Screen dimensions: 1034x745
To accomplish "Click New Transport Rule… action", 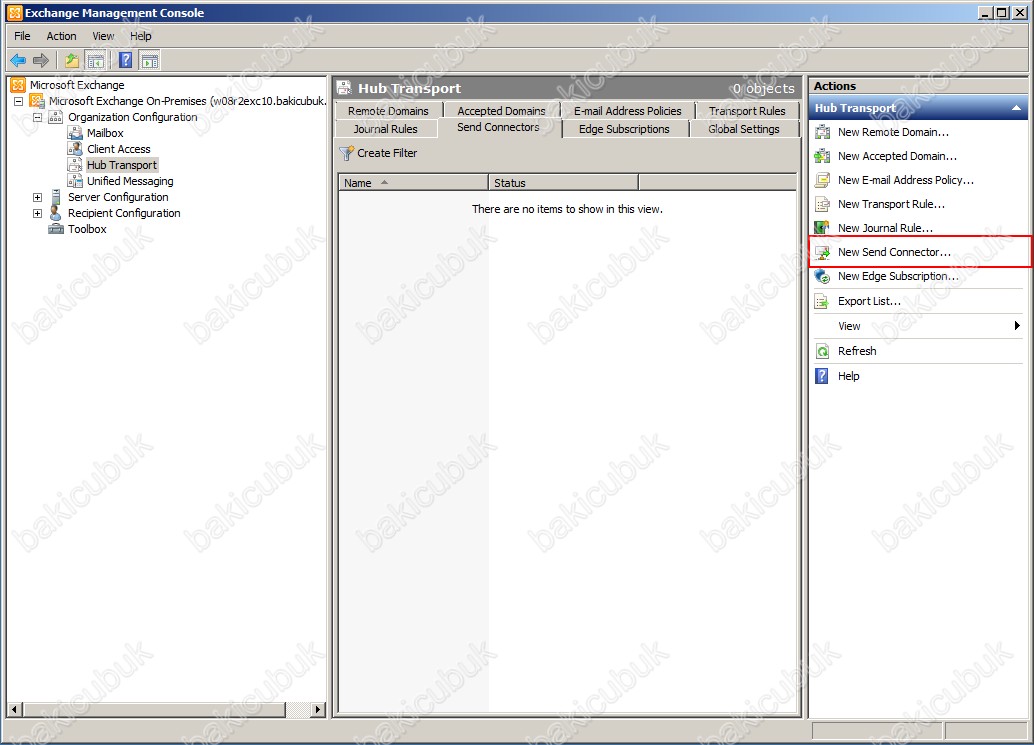I will pyautogui.click(x=892, y=204).
